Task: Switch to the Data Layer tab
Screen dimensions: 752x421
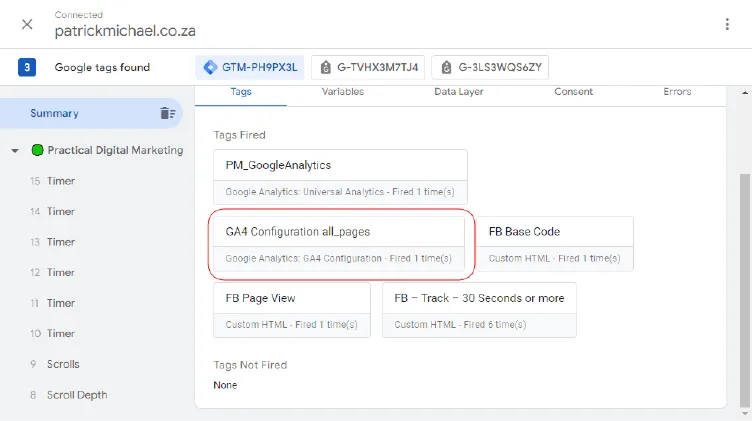Action: pos(459,92)
